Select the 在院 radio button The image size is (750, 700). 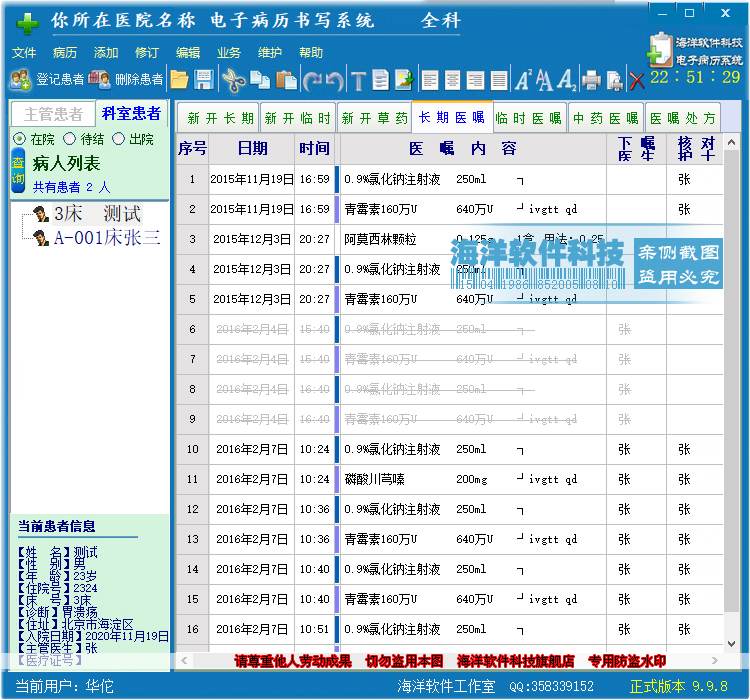coord(19,139)
